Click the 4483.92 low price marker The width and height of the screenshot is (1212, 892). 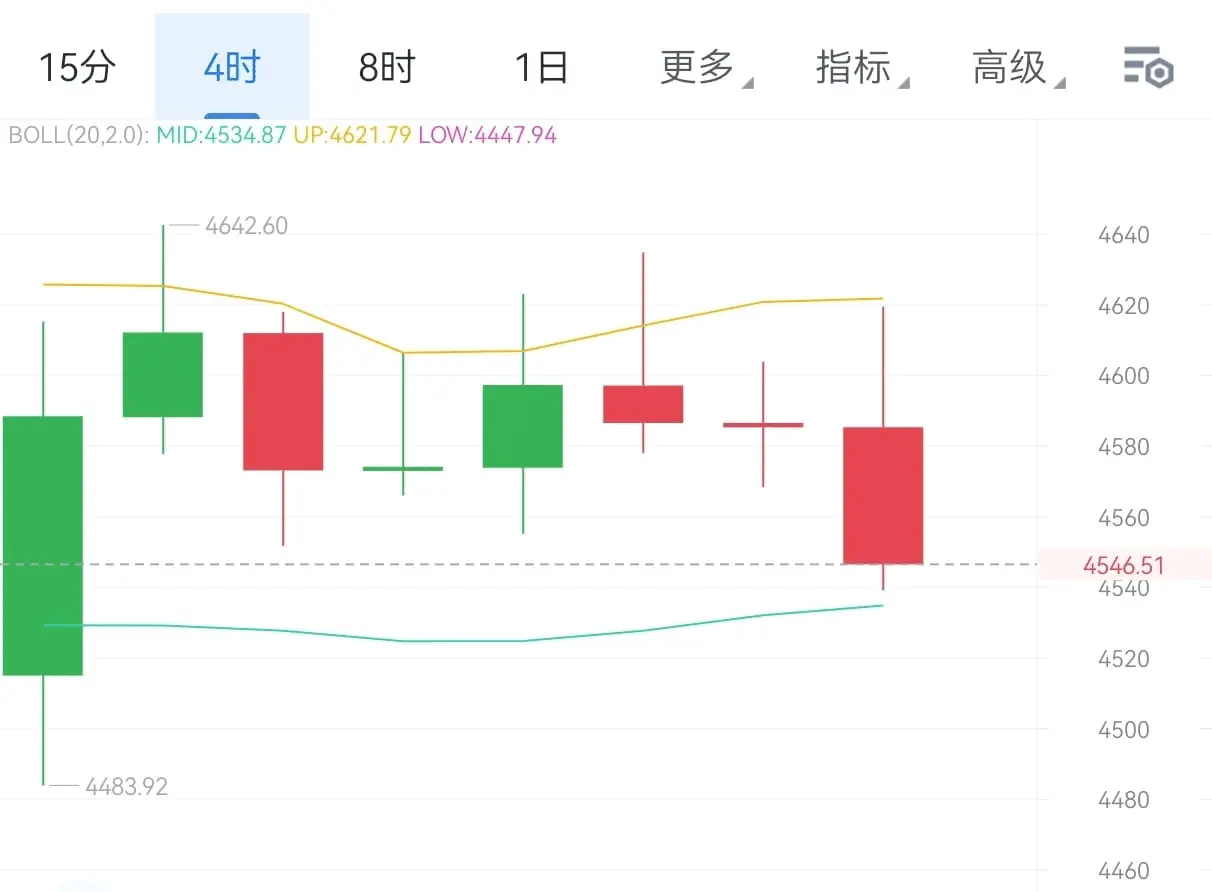click(x=126, y=787)
